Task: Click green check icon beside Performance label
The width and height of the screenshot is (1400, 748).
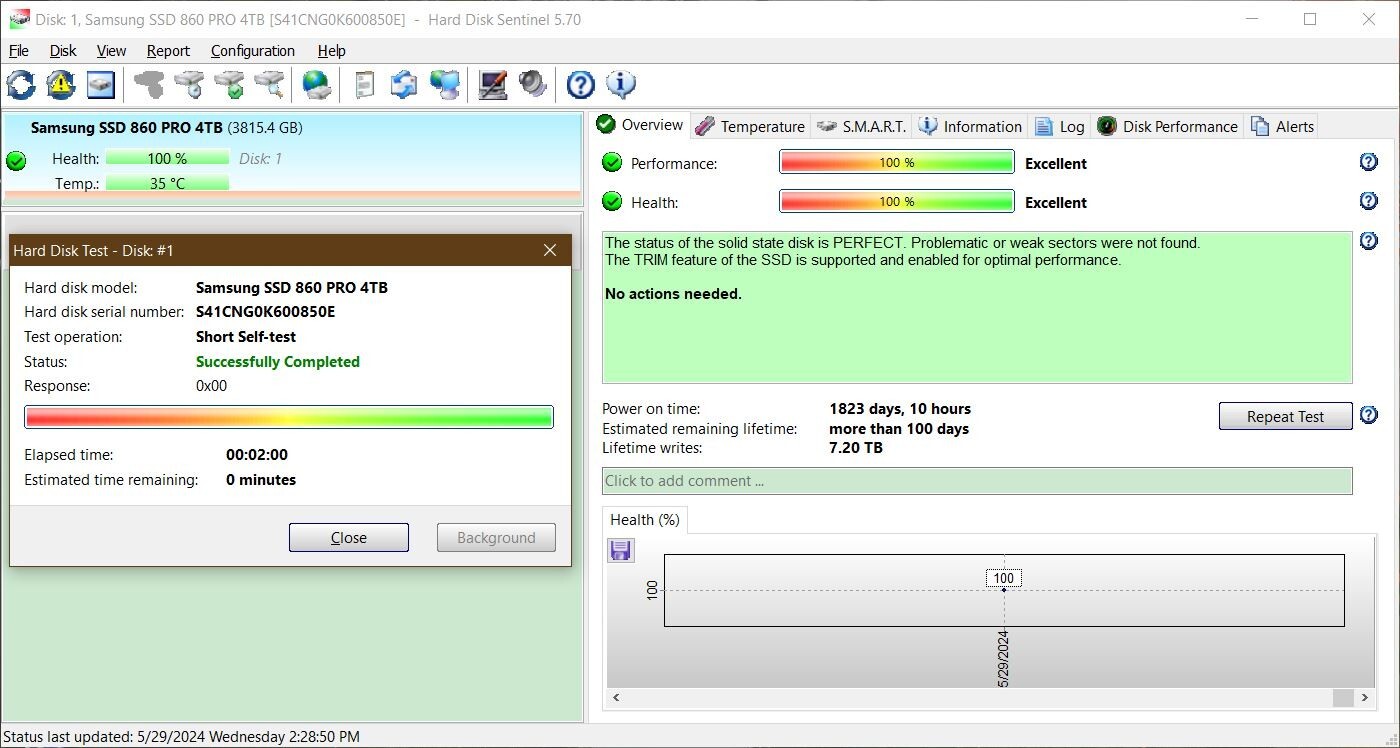Action: pyautogui.click(x=612, y=163)
